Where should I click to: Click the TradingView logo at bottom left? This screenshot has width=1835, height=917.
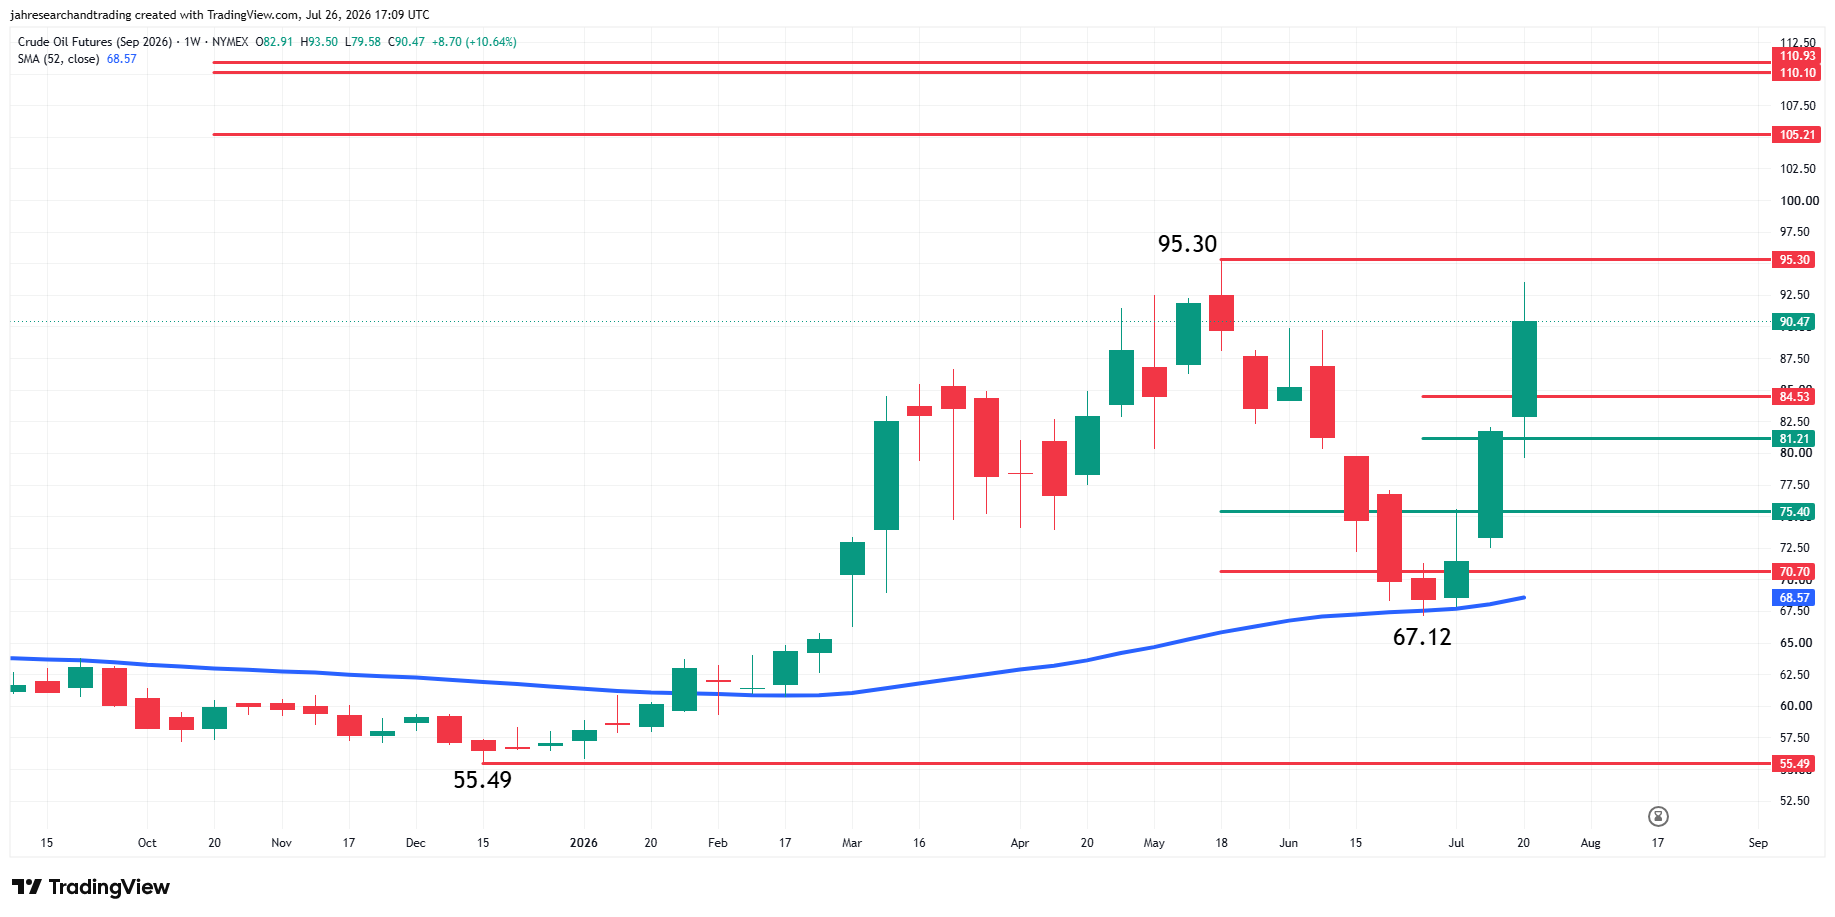click(x=91, y=887)
